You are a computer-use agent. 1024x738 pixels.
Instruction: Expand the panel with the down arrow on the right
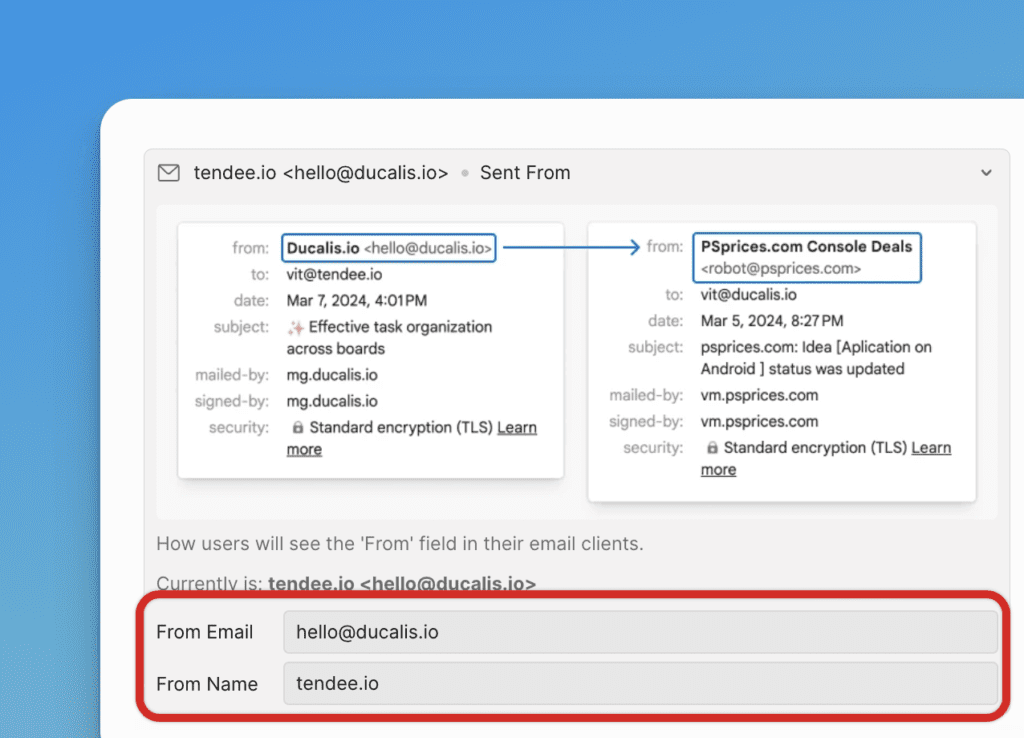click(x=987, y=172)
